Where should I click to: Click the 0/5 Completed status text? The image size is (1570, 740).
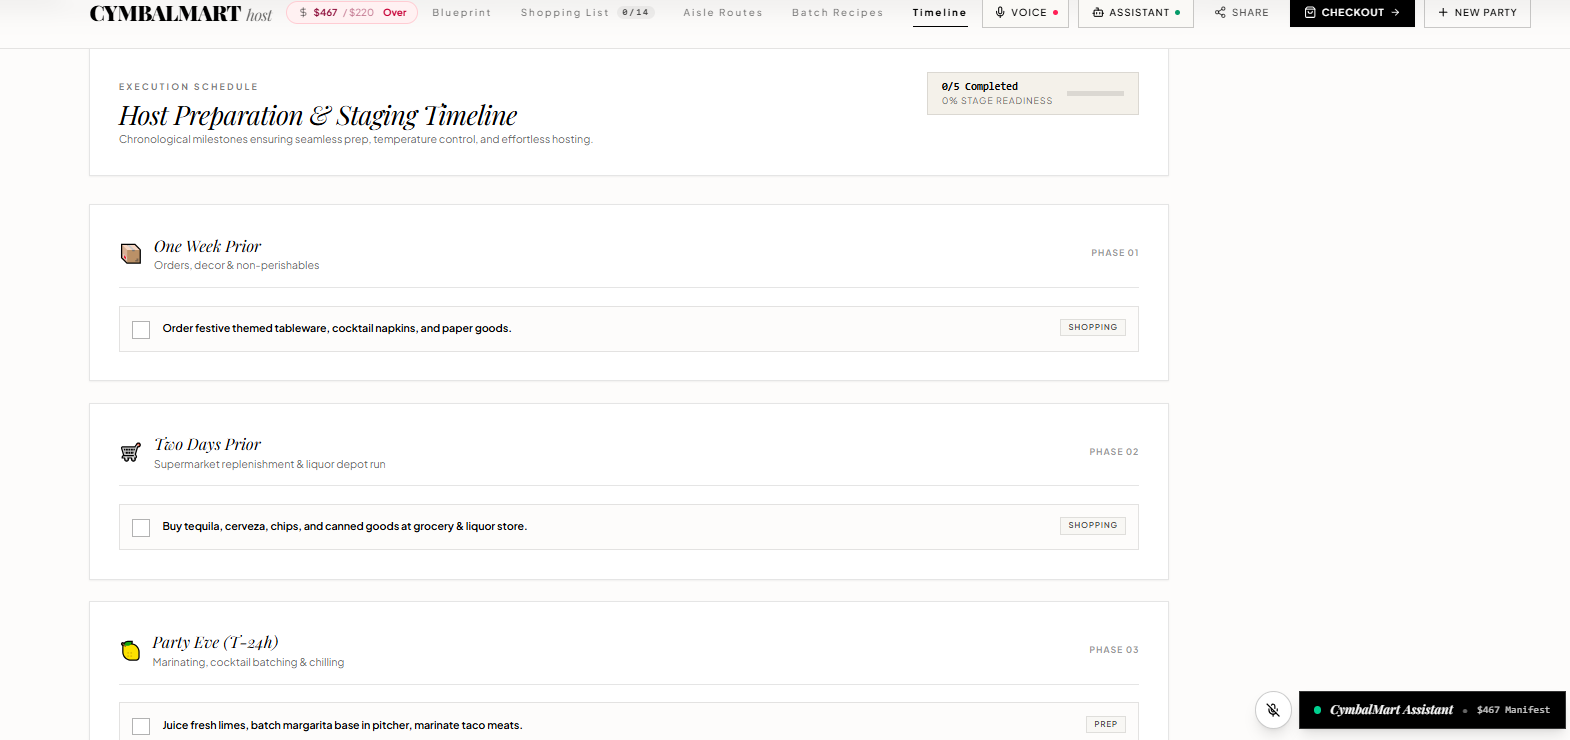tap(979, 87)
